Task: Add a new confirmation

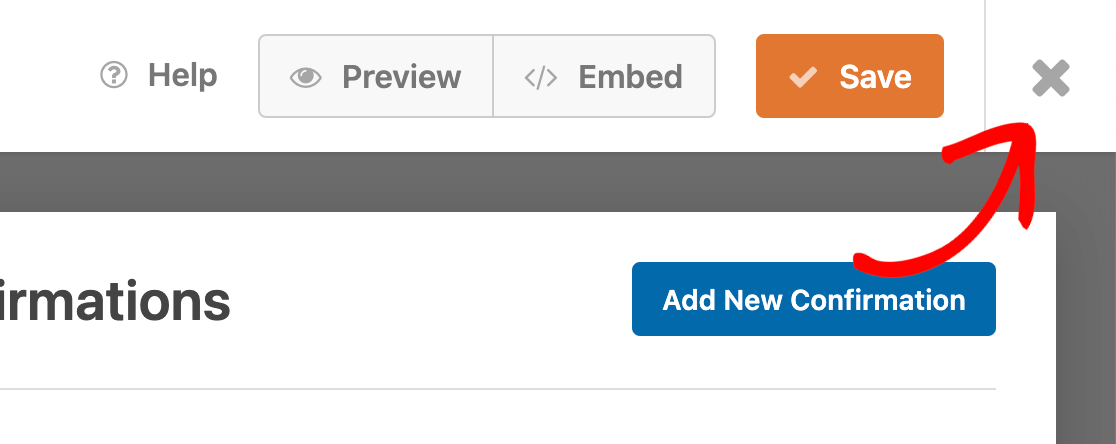Action: [813, 299]
